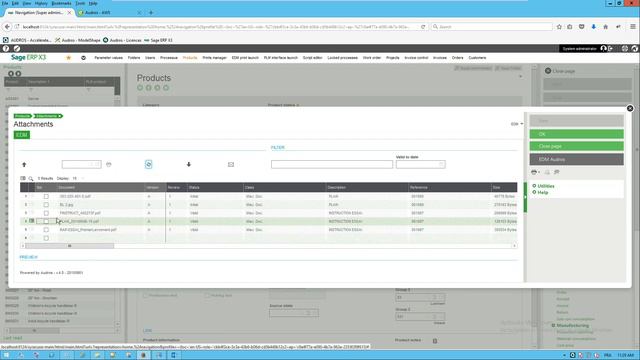
Task: Click the Valid to date input field
Action: click(420, 164)
